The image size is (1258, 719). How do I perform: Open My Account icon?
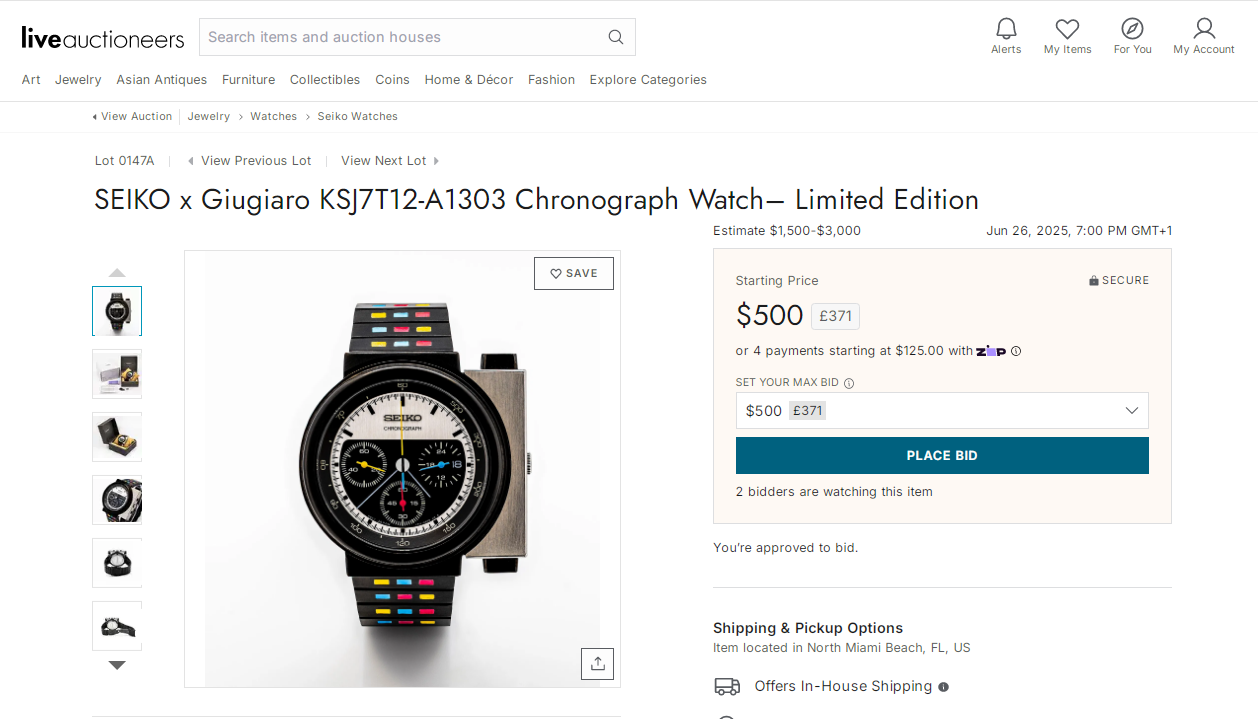coord(1203,29)
